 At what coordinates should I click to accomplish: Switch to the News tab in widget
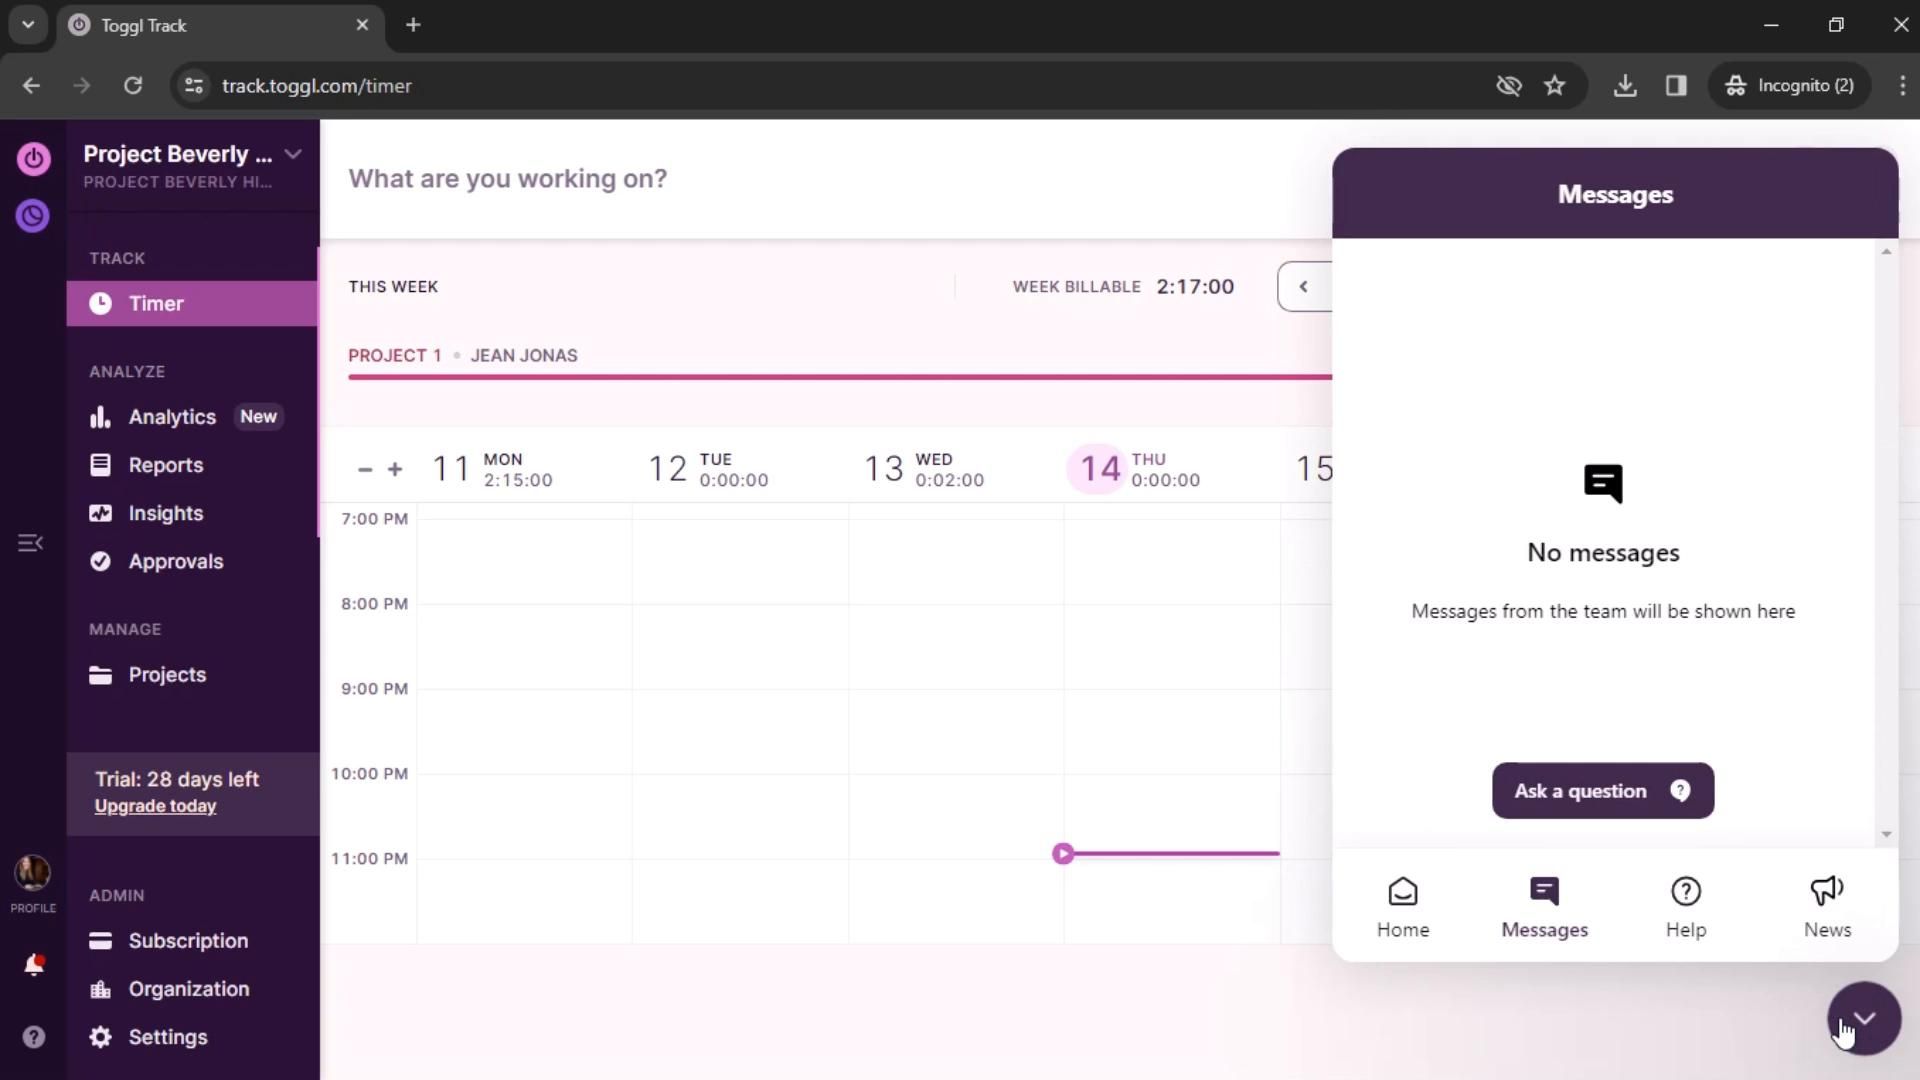point(1826,907)
